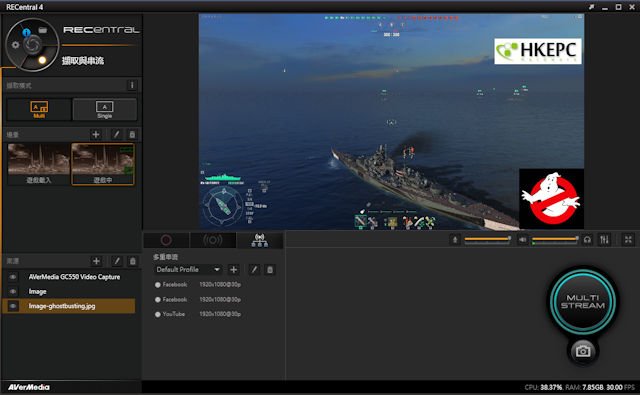Switch to Multi capture mode
Screen dimensions: 640x395
(x=39, y=109)
